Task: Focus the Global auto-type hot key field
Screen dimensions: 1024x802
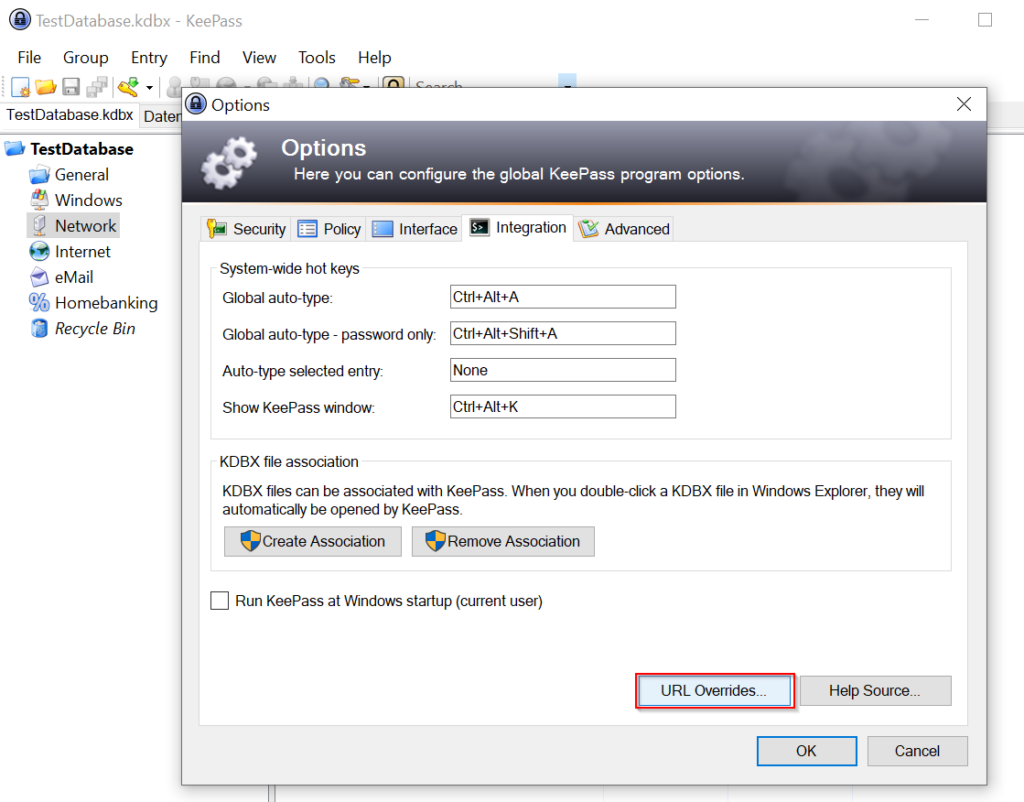Action: click(x=562, y=297)
